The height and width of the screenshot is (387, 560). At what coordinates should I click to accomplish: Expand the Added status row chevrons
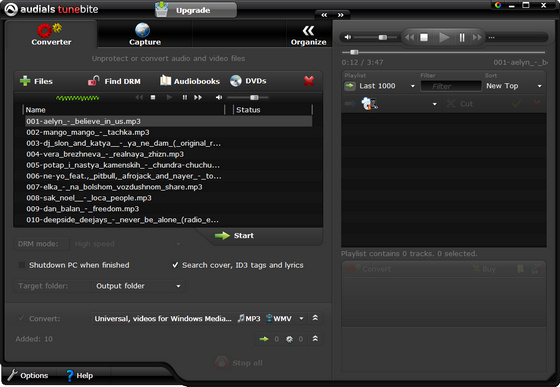click(315, 339)
